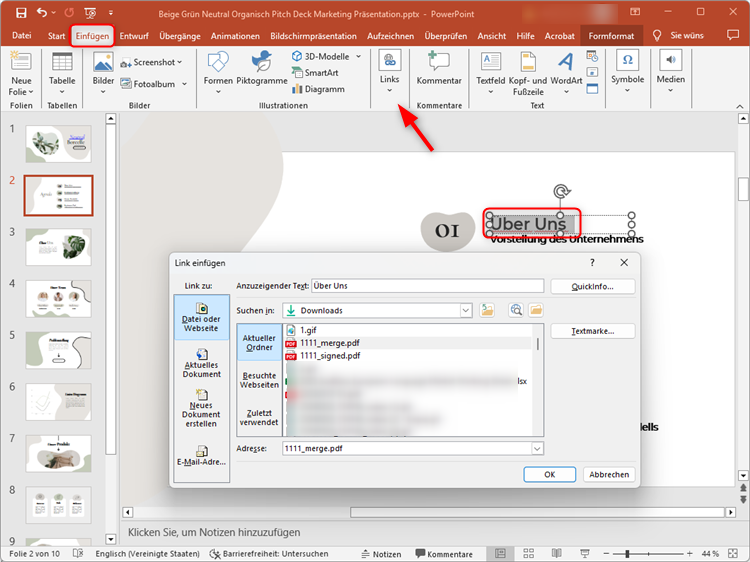Expand the Suchen in Downloads dropdown
Viewport: 750px width, 562px height.
[465, 310]
